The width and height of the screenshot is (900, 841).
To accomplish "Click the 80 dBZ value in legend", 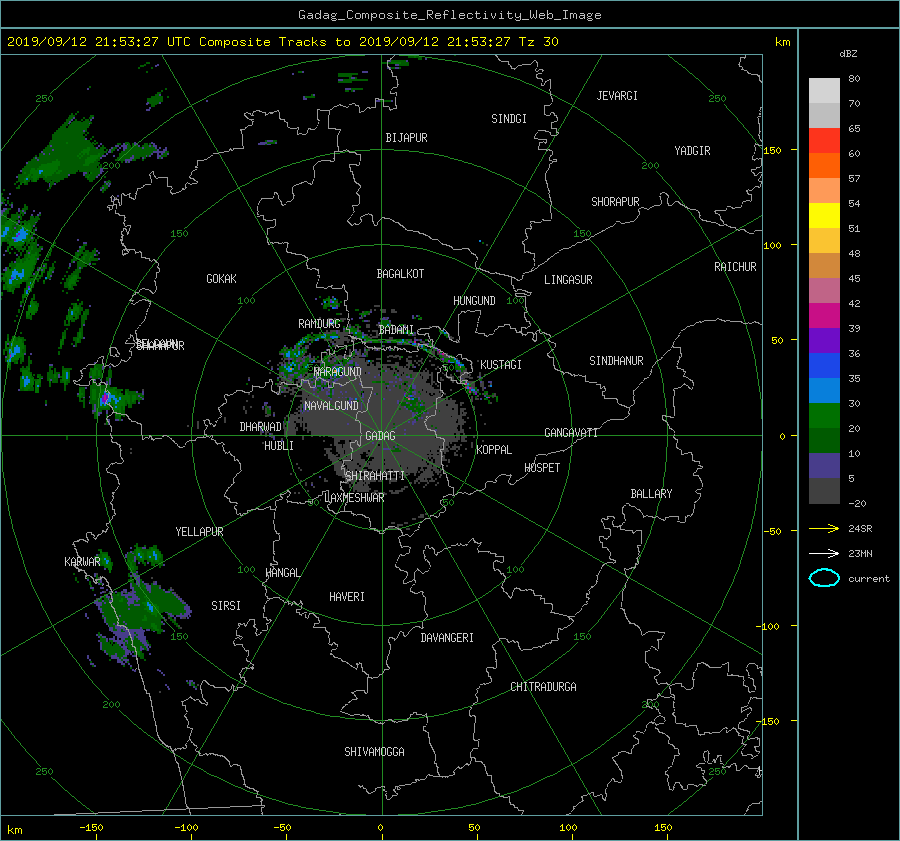I will [854, 79].
